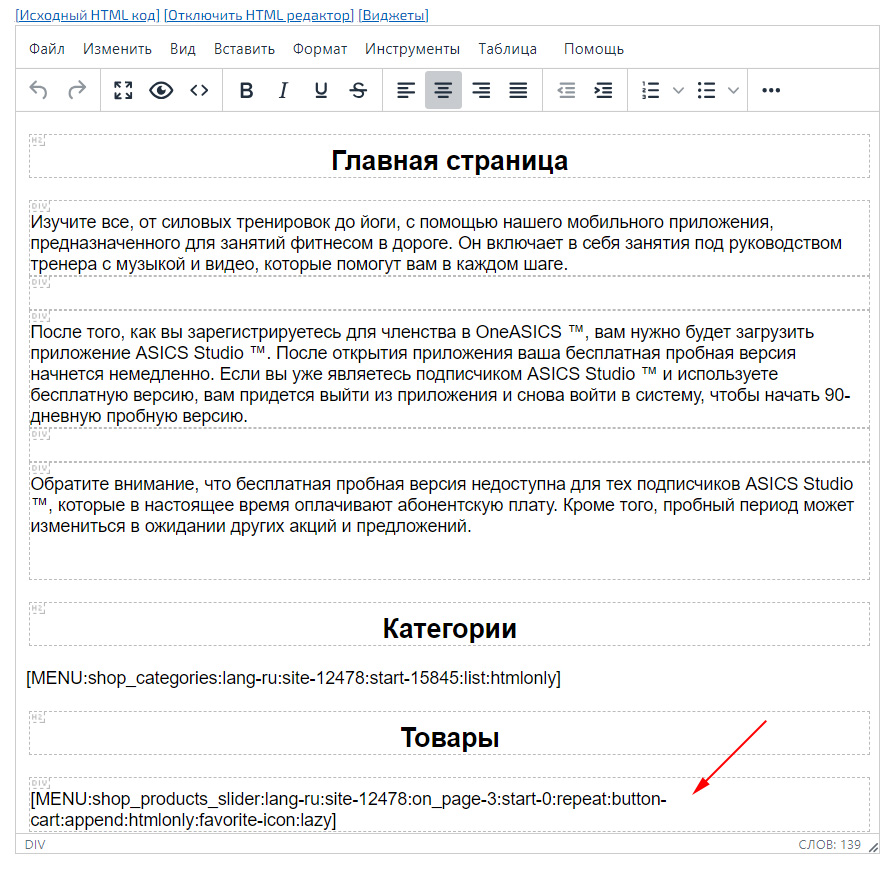Open the preview eye icon
892x873 pixels.
[161, 91]
